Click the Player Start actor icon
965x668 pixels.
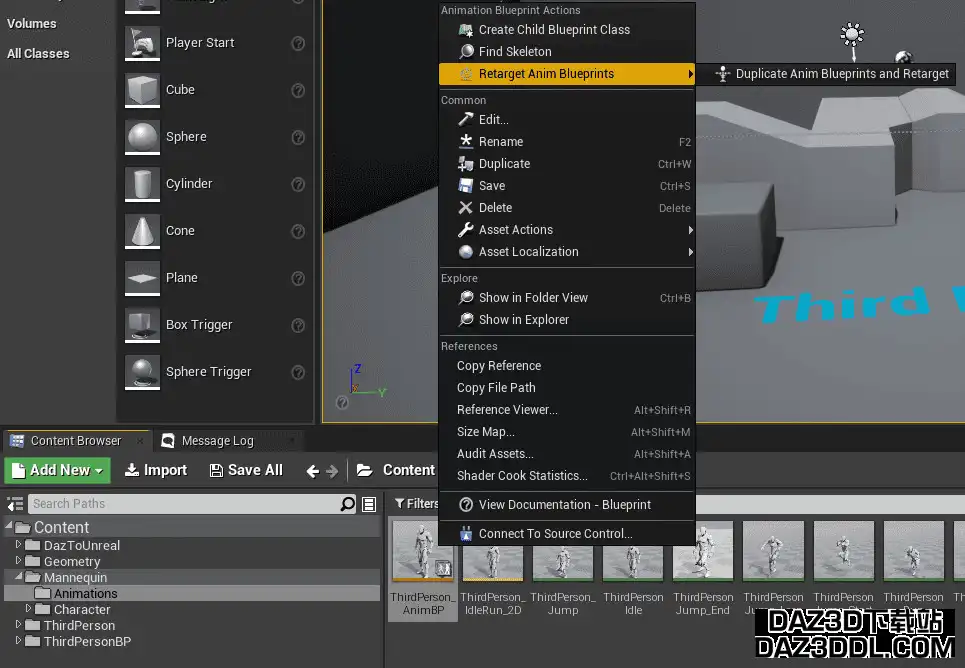[x=142, y=42]
